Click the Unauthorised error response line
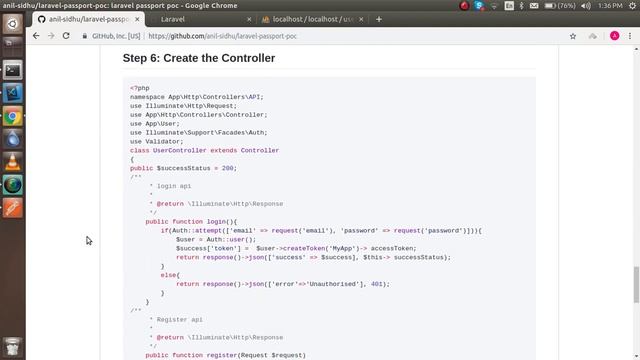The height and width of the screenshot is (360, 640). click(x=283, y=284)
